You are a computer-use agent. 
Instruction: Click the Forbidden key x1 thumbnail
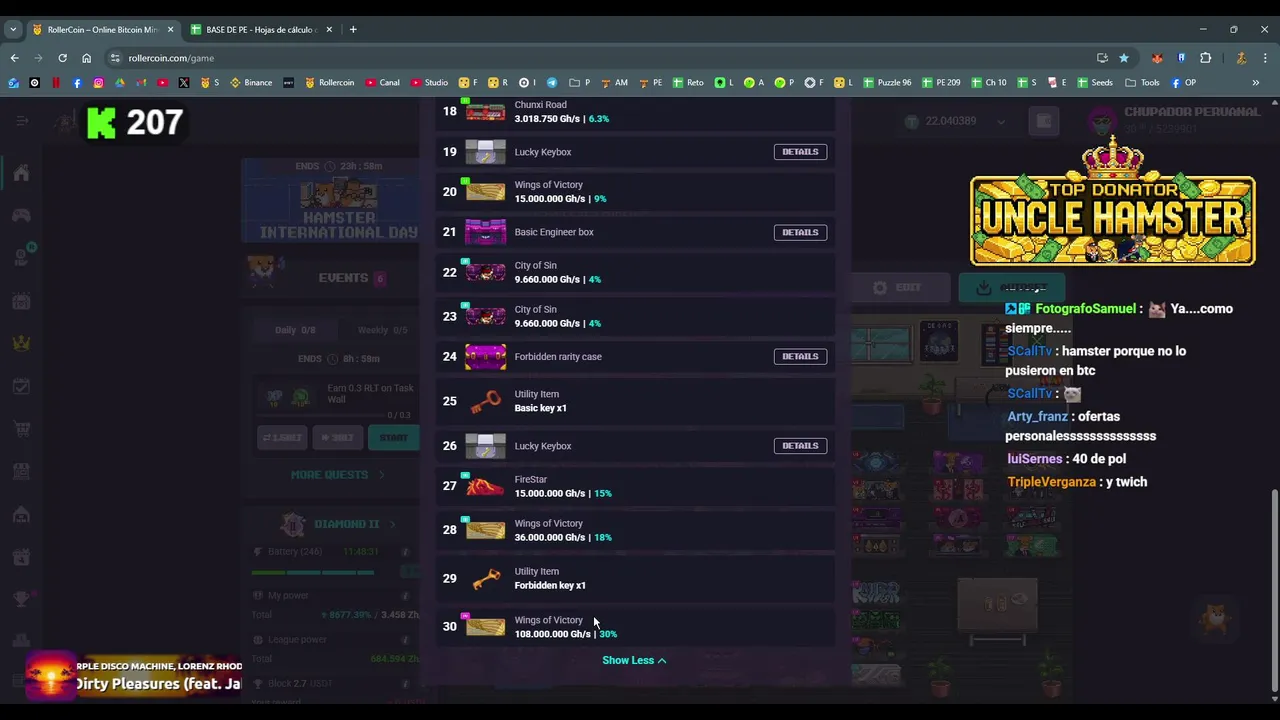pyautogui.click(x=485, y=578)
